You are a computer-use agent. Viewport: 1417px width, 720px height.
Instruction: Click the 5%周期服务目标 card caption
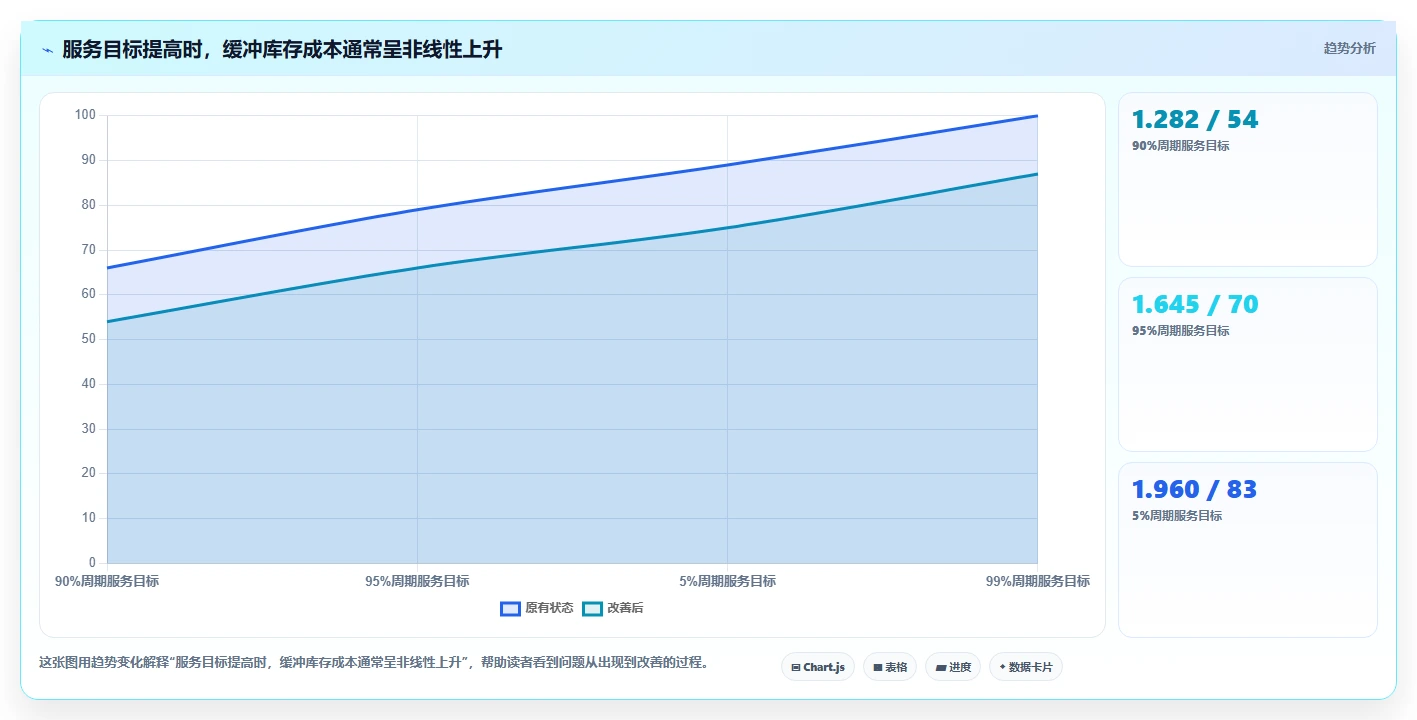(x=1177, y=516)
